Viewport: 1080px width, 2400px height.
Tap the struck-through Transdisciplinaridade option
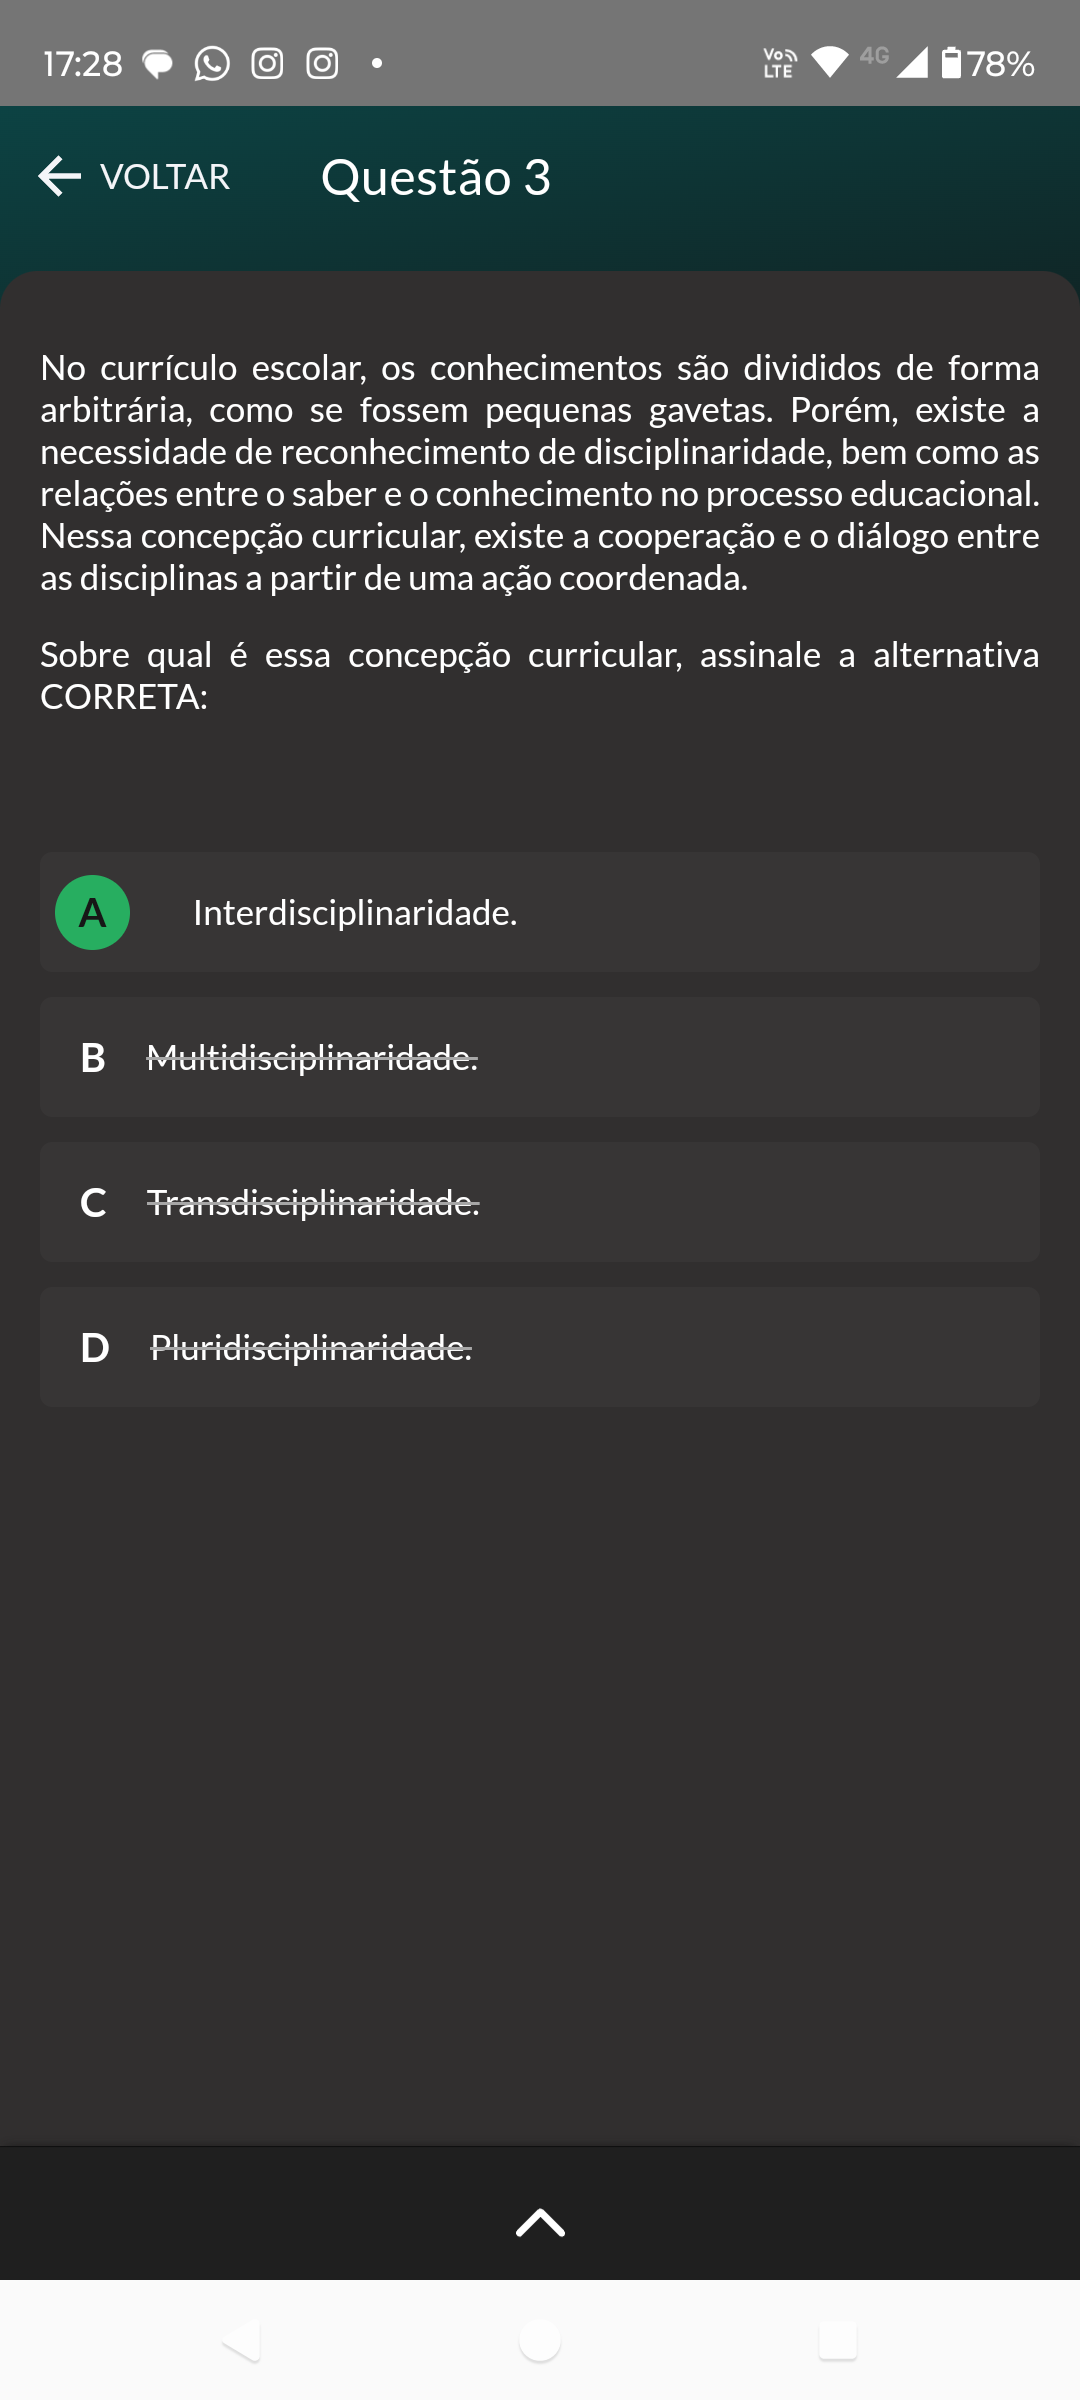click(313, 1202)
